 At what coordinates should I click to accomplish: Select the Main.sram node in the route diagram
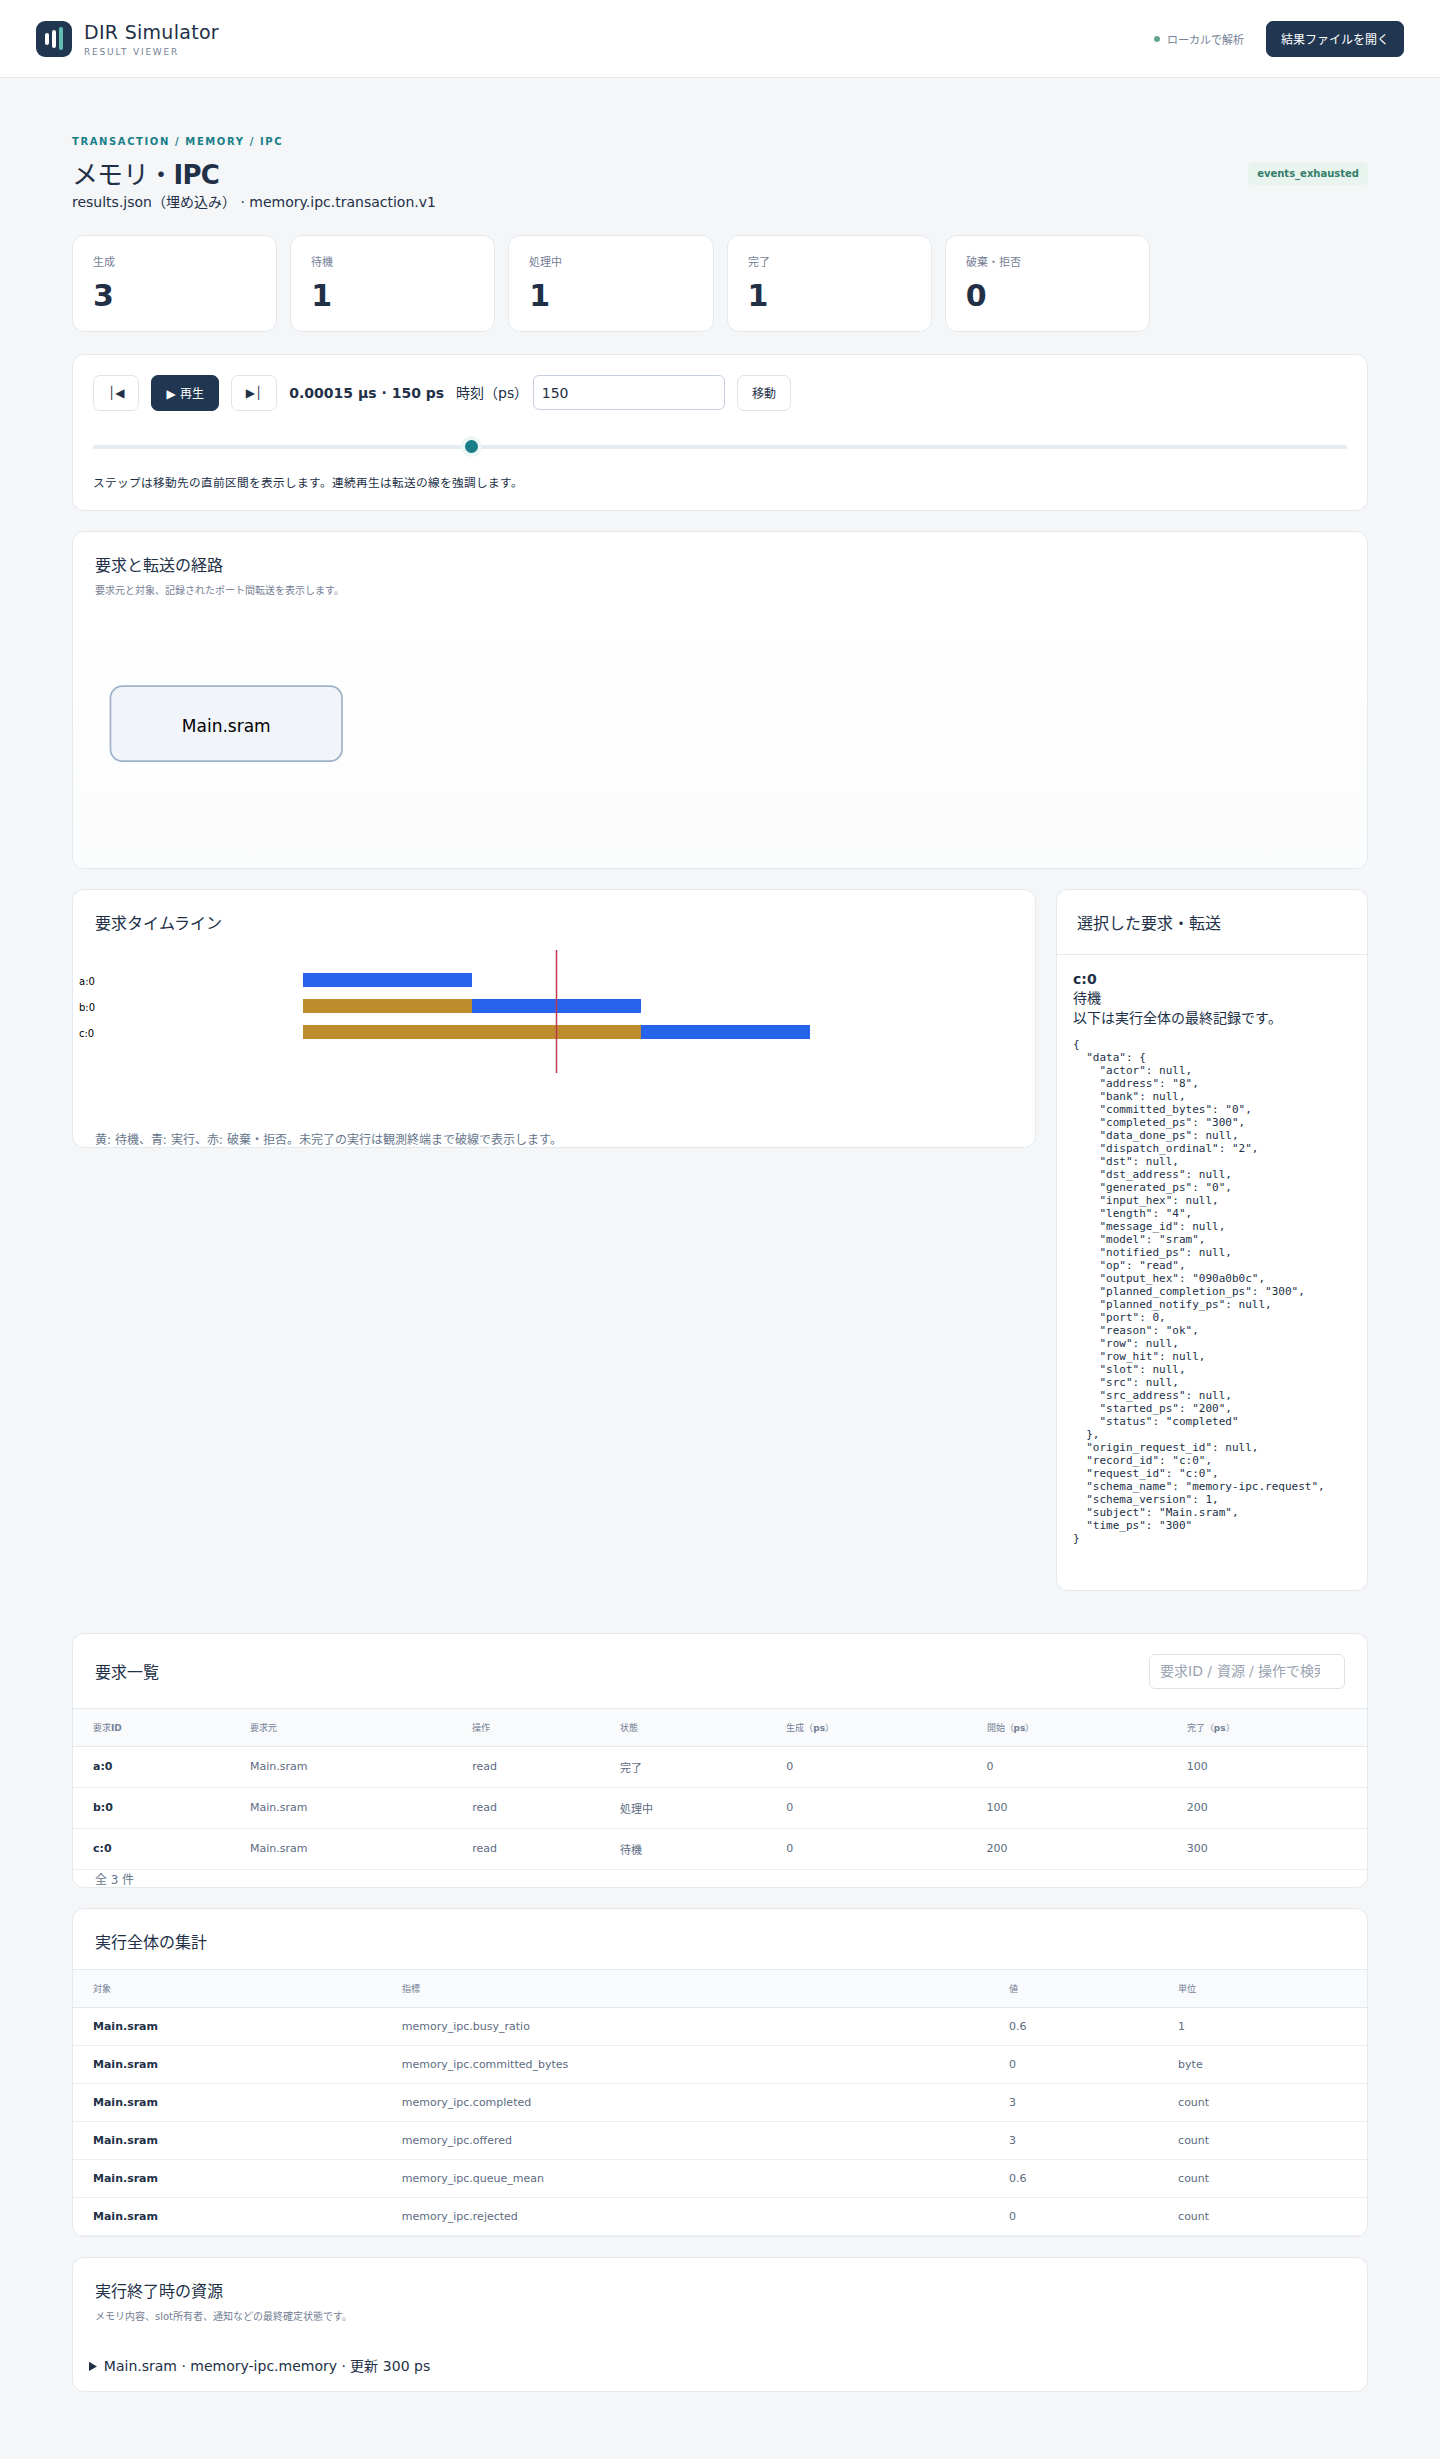click(226, 724)
